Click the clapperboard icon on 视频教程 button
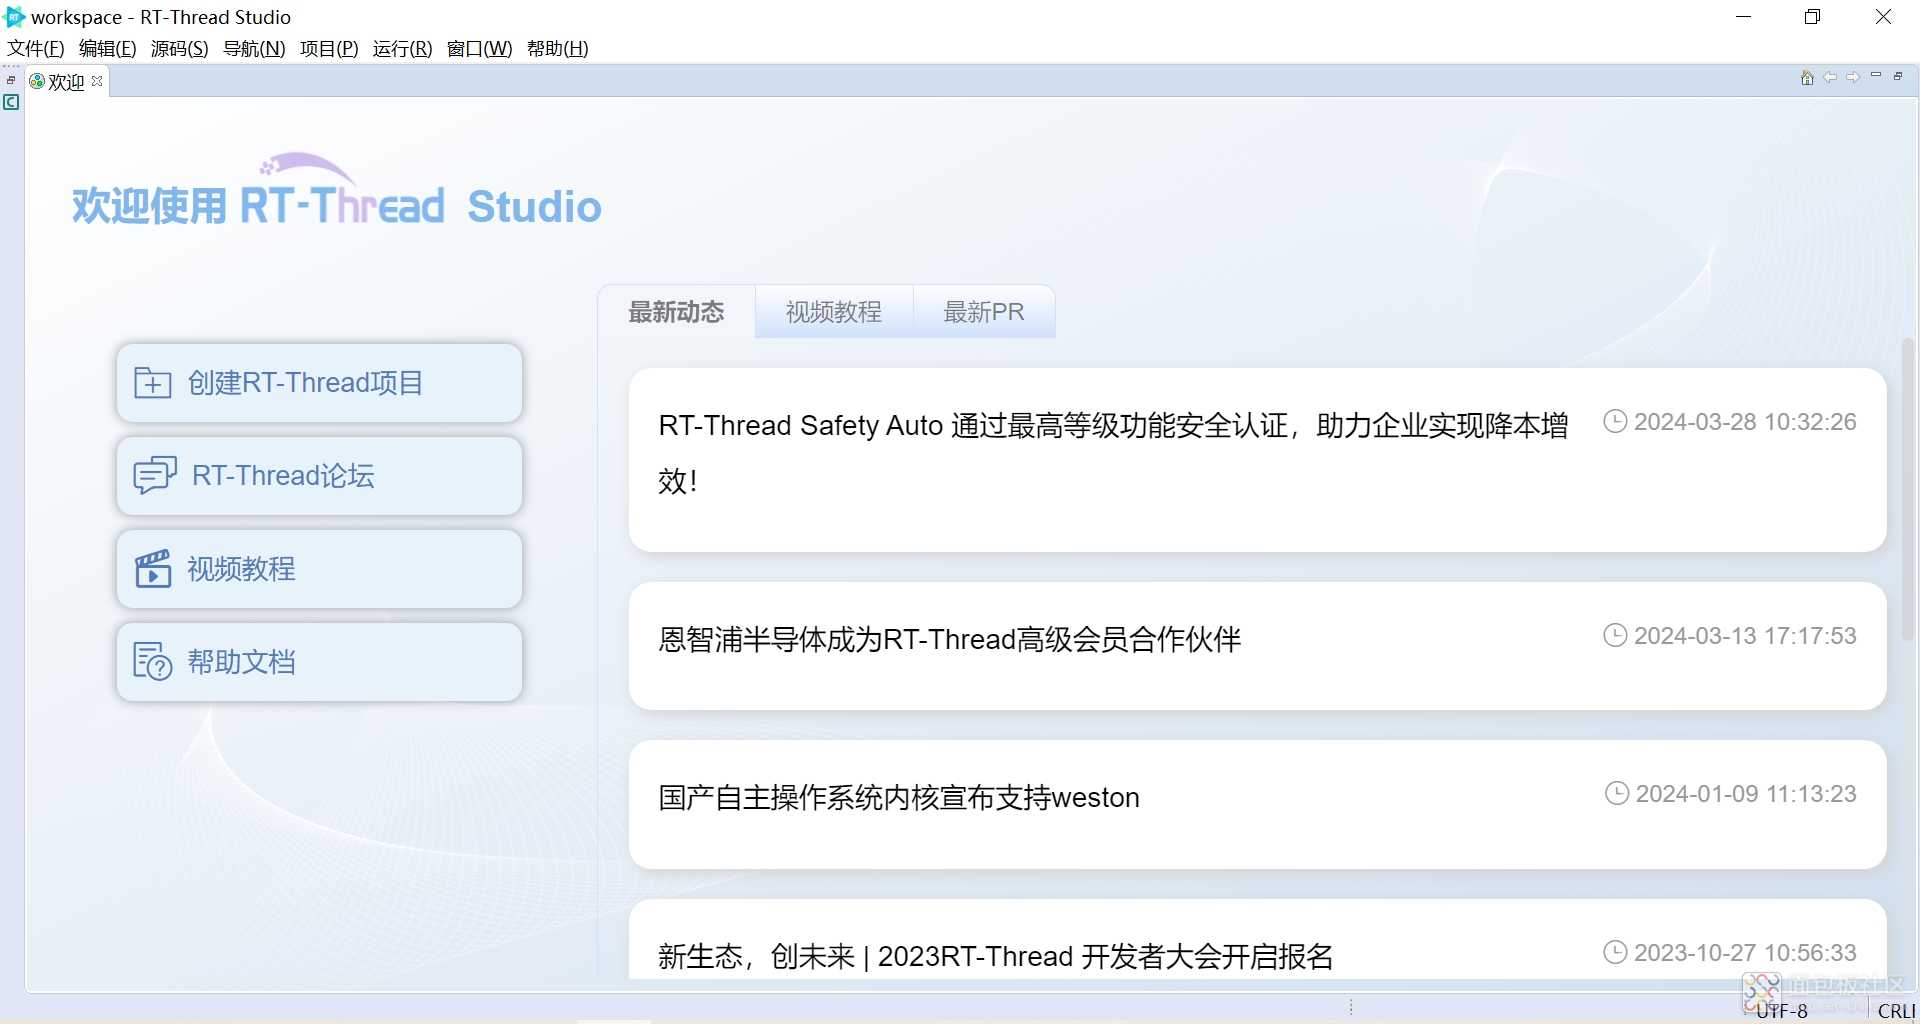The height and width of the screenshot is (1024, 1920). (x=153, y=569)
